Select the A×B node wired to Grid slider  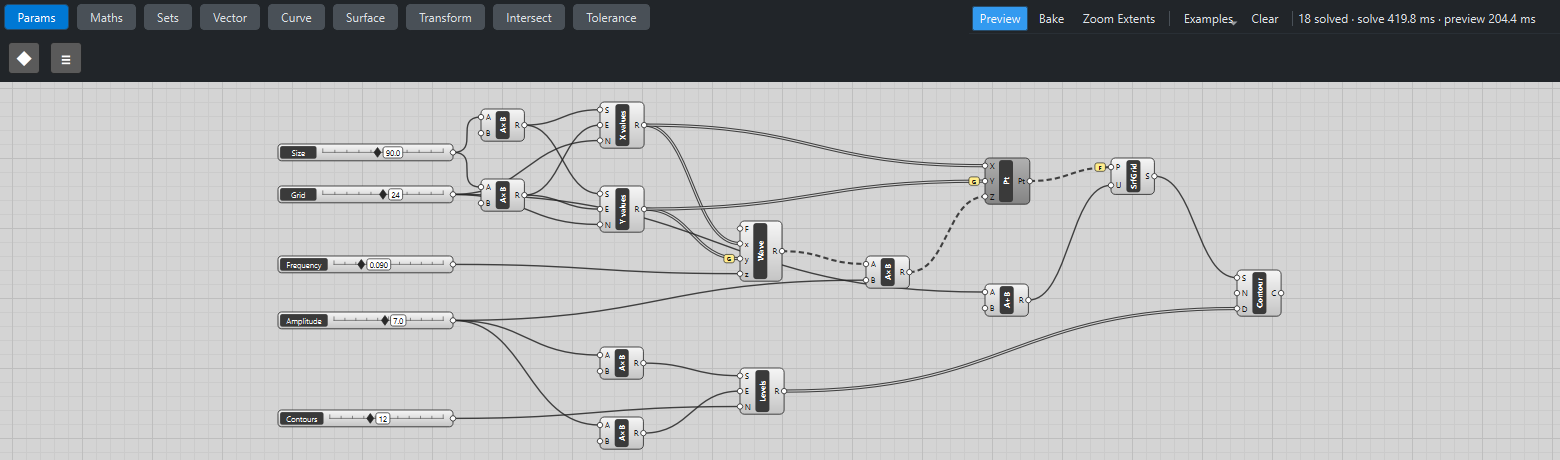(503, 195)
